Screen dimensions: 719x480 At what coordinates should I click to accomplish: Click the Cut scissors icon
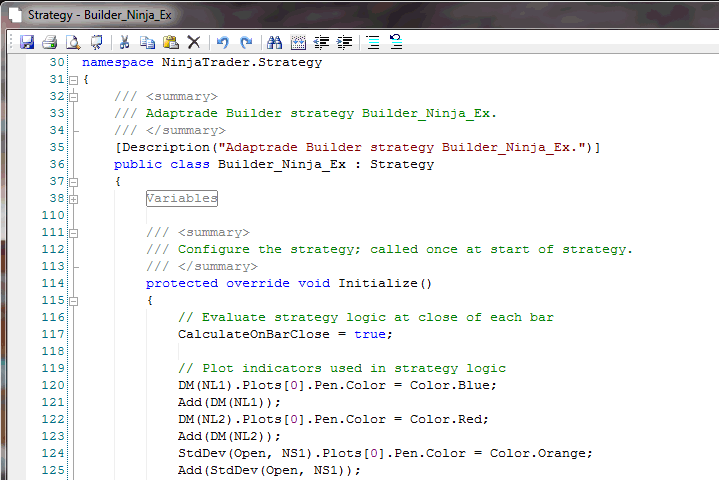[x=124, y=42]
